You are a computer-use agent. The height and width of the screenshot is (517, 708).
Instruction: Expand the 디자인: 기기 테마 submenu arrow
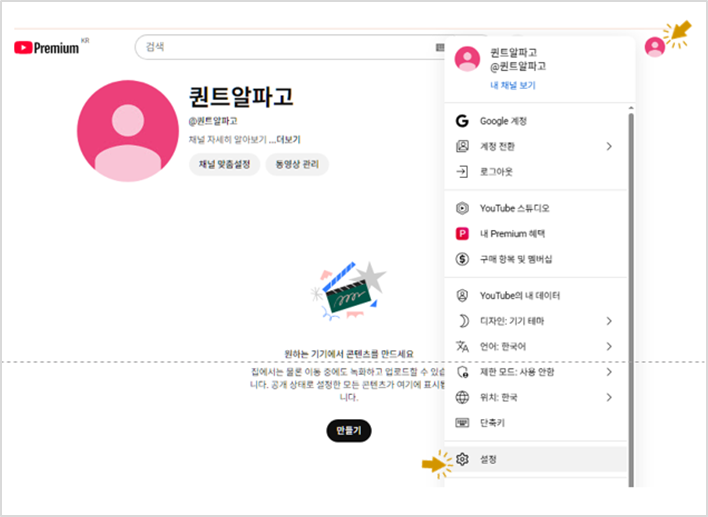pyautogui.click(x=609, y=321)
